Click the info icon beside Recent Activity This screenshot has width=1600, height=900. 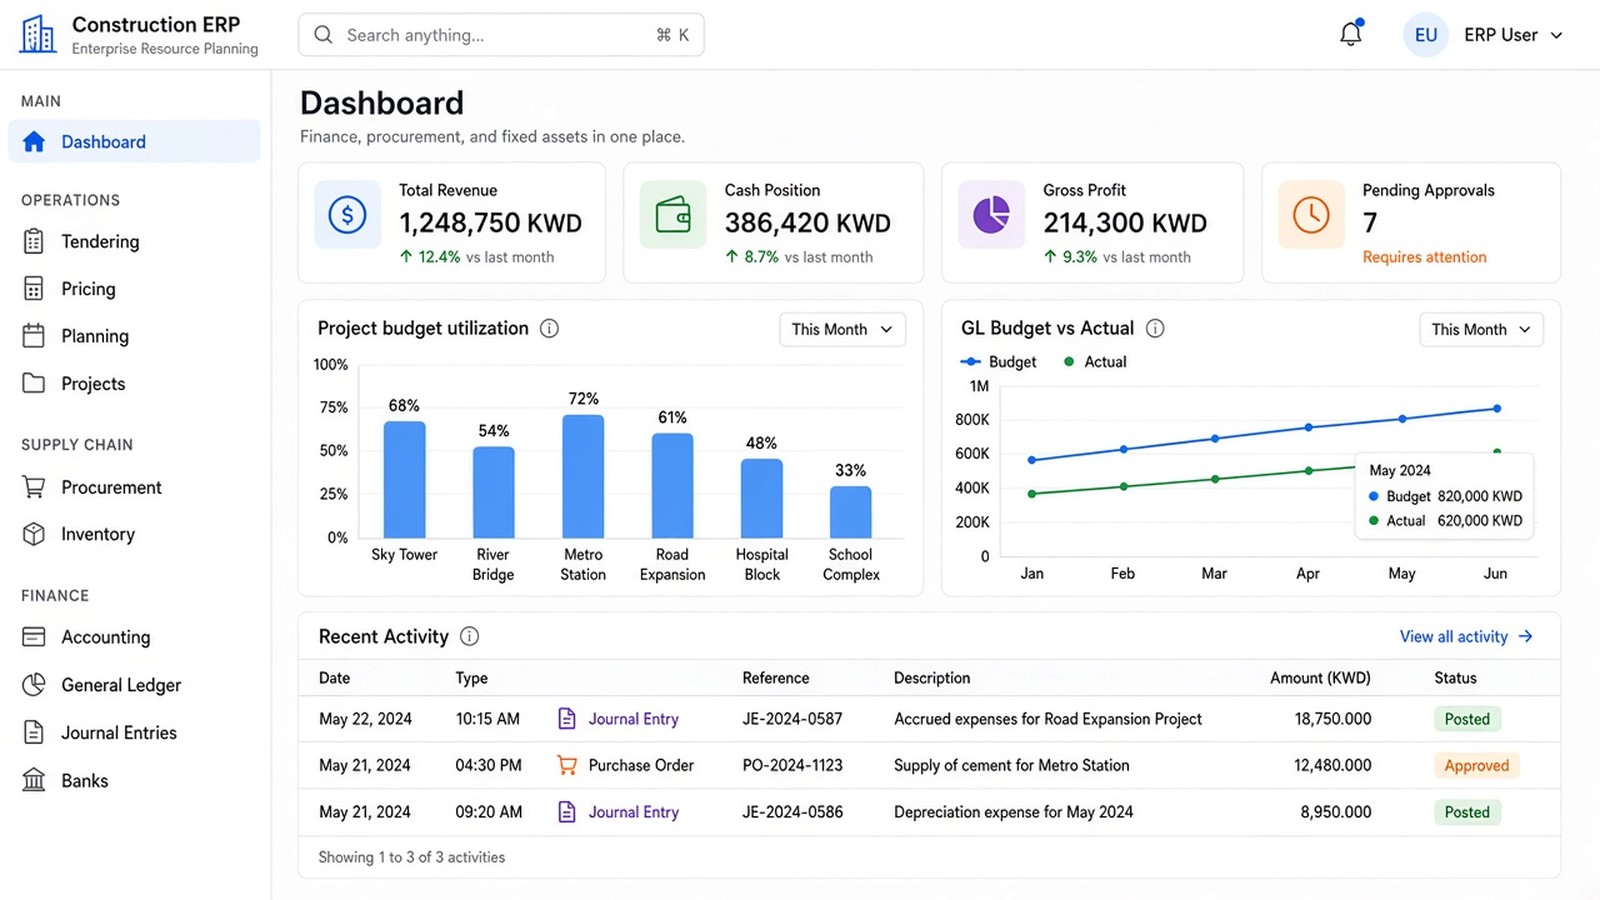pyautogui.click(x=469, y=636)
